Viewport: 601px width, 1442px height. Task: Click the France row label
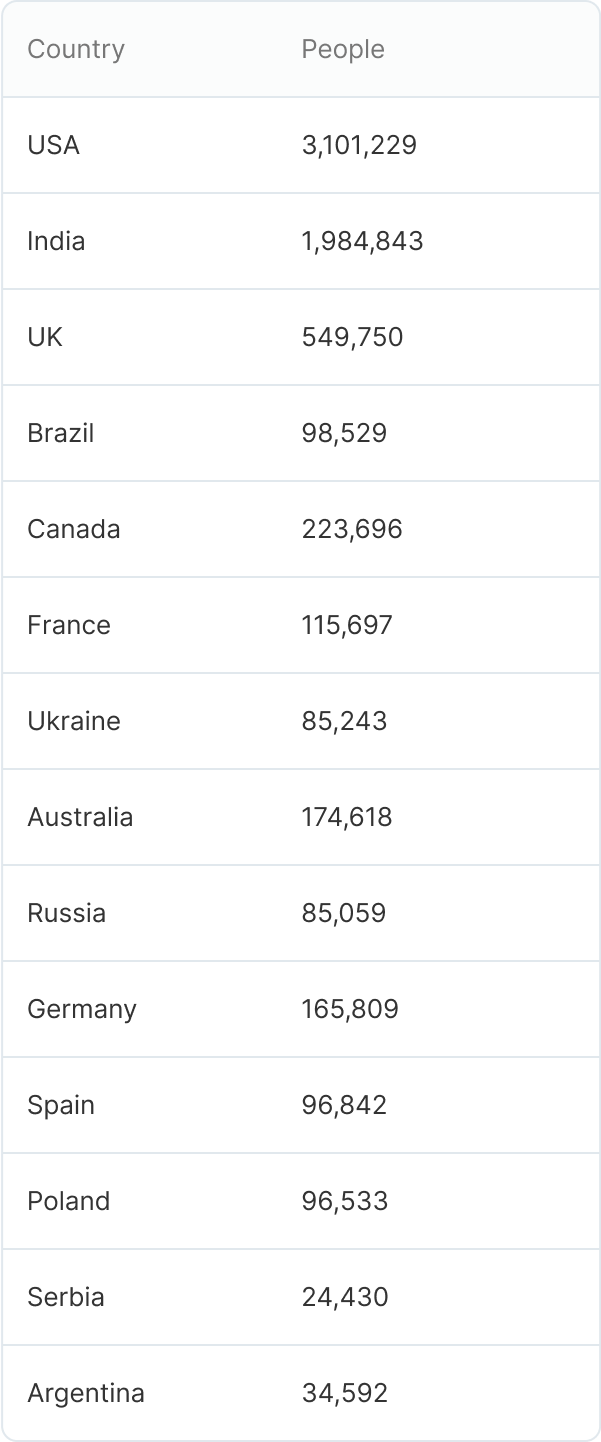69,625
